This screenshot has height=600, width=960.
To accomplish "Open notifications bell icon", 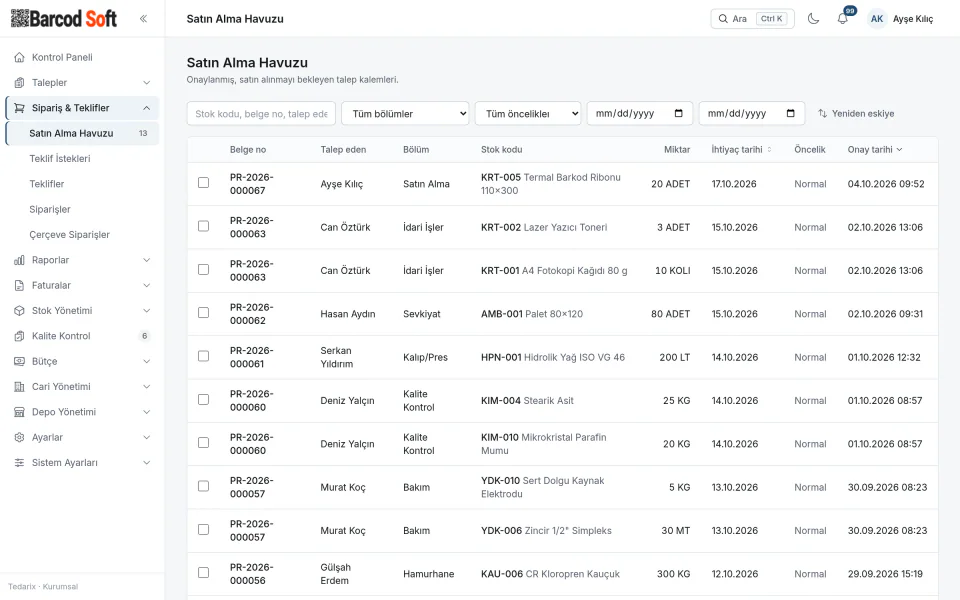I will point(842,18).
